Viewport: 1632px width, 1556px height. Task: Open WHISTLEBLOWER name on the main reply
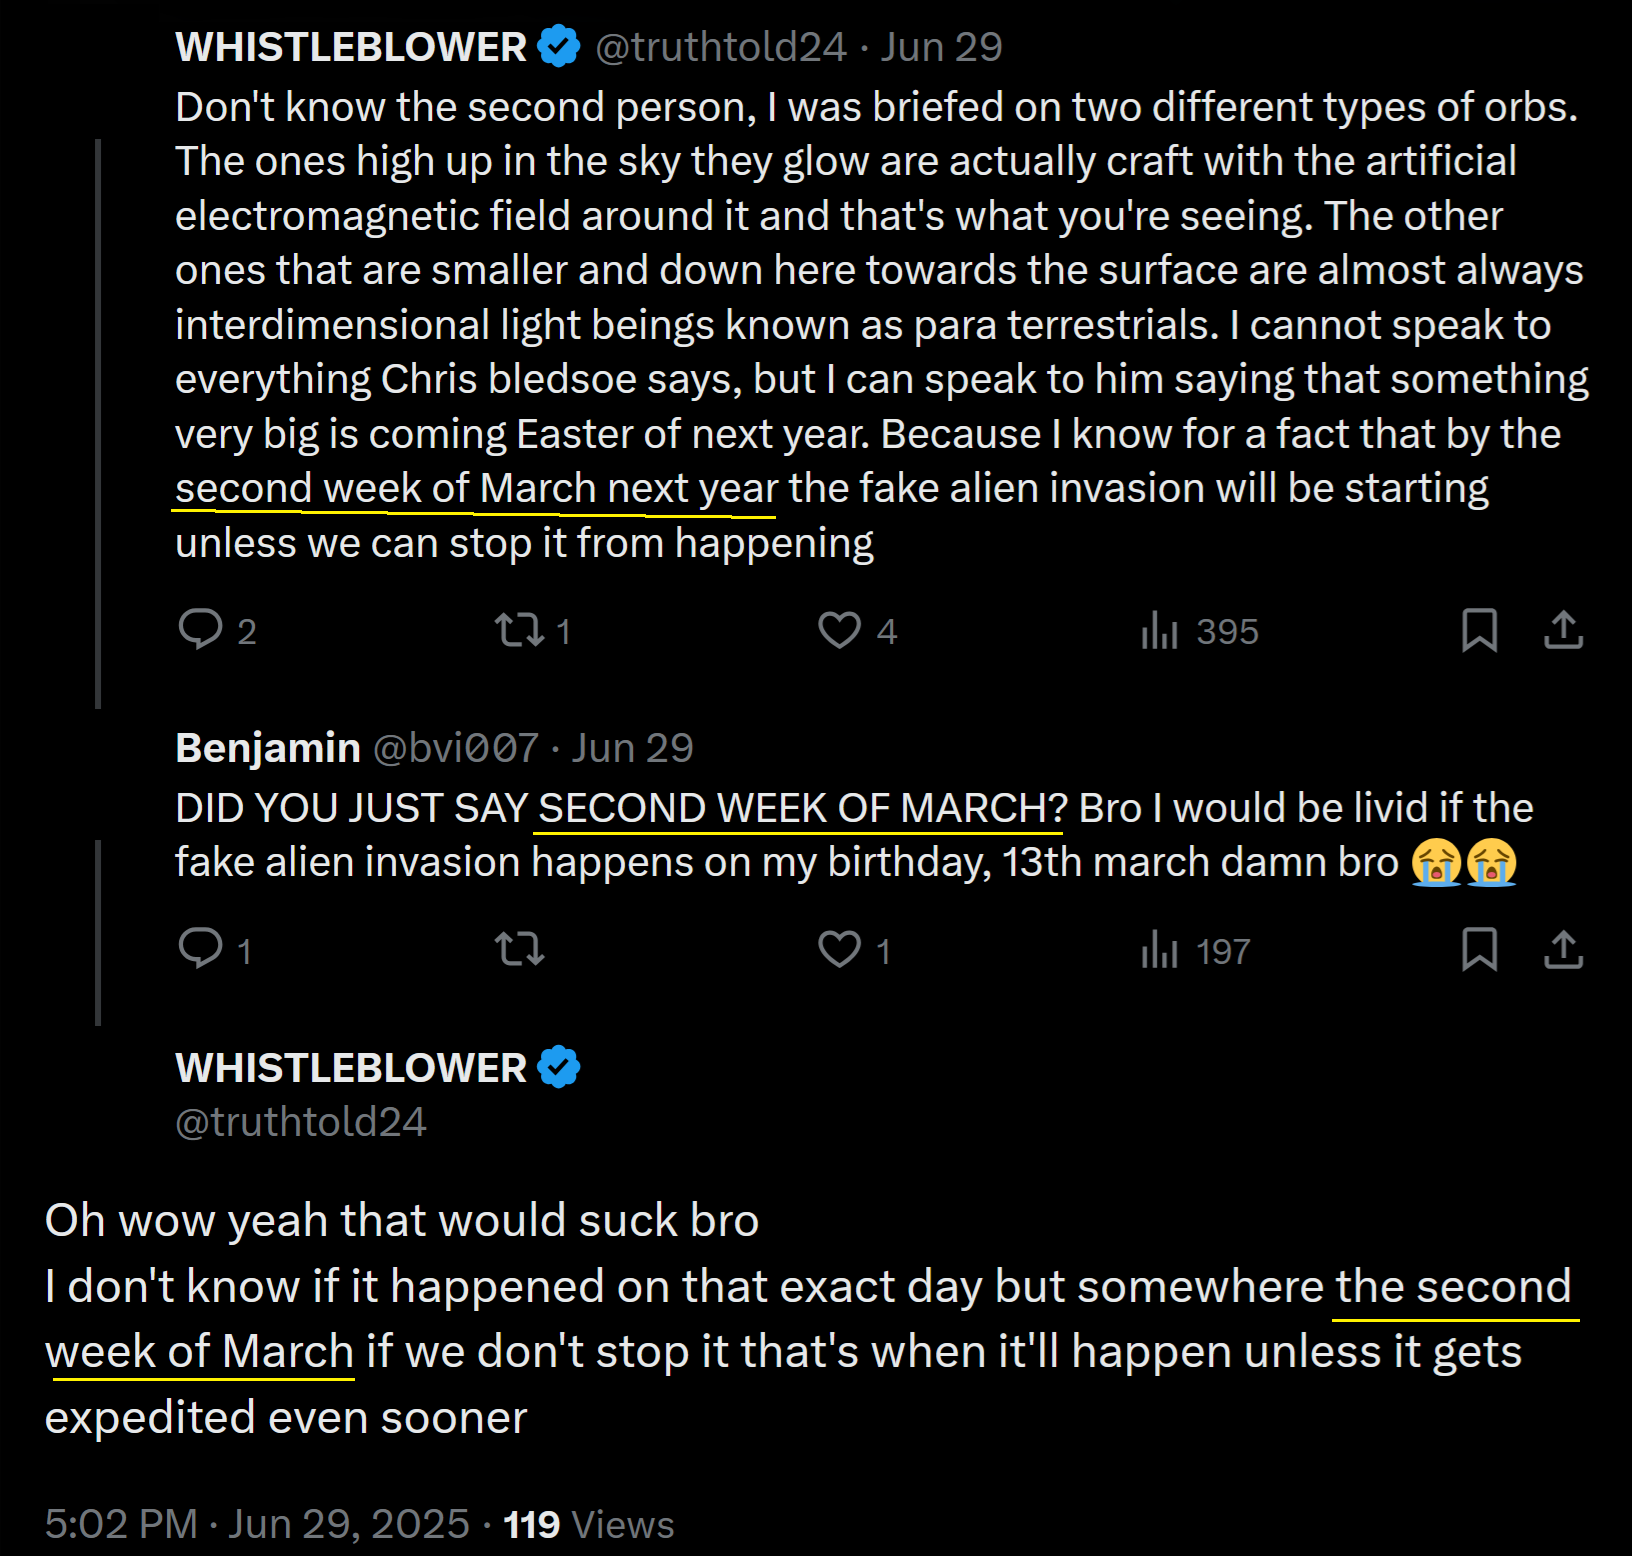tap(351, 1068)
